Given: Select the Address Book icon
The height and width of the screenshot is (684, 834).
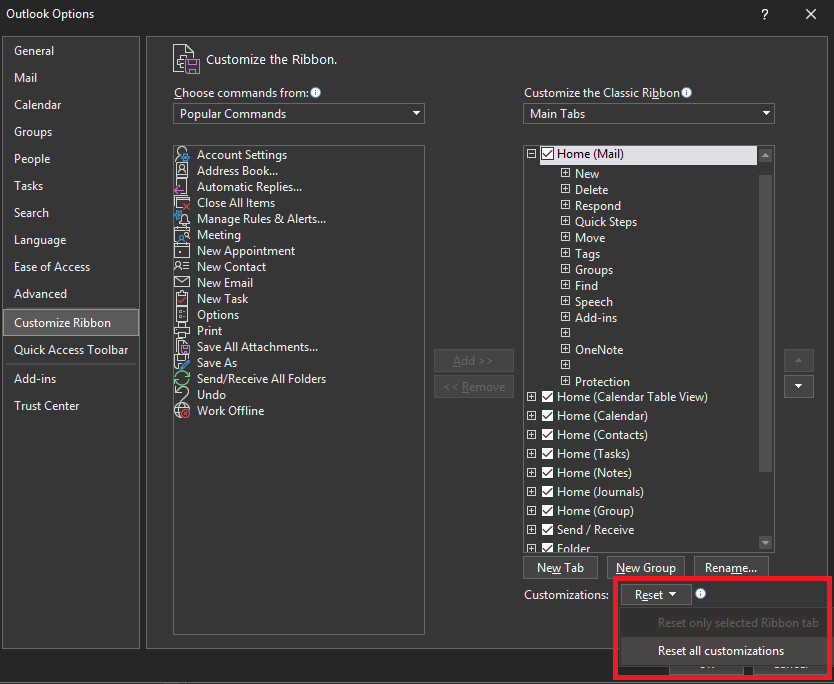Looking at the screenshot, I should click(x=182, y=171).
